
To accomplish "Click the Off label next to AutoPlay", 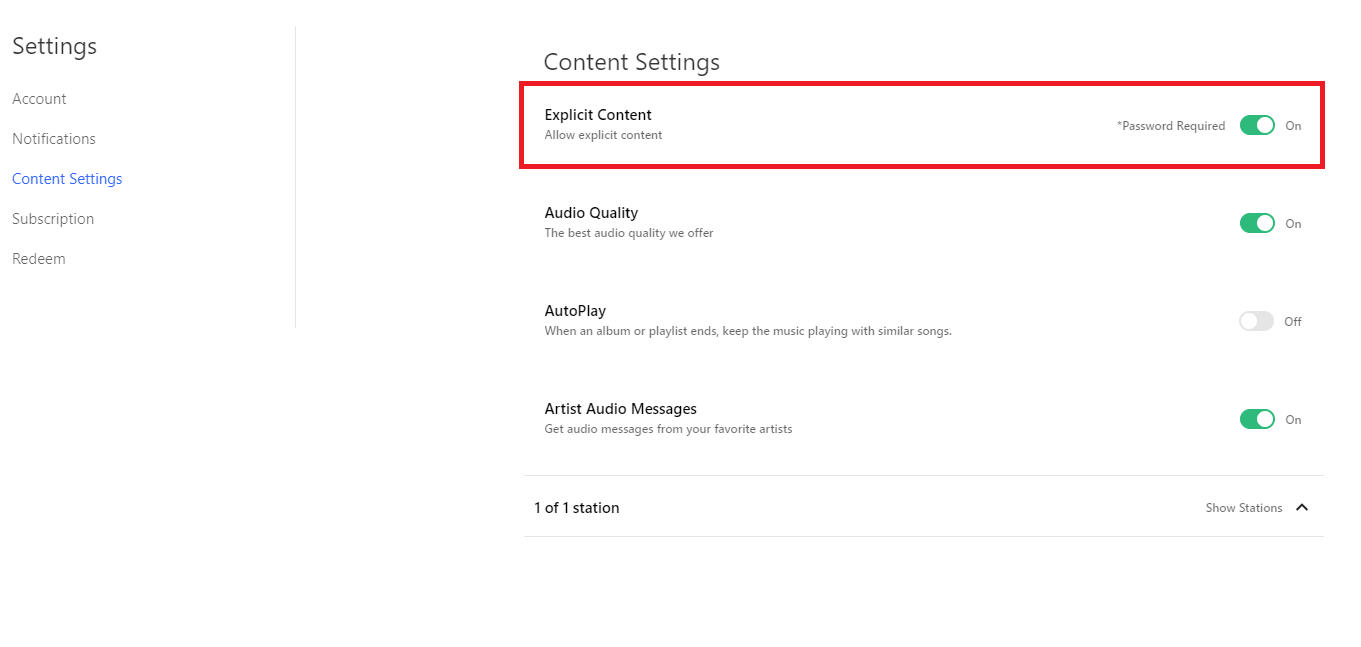I will 1293,322.
